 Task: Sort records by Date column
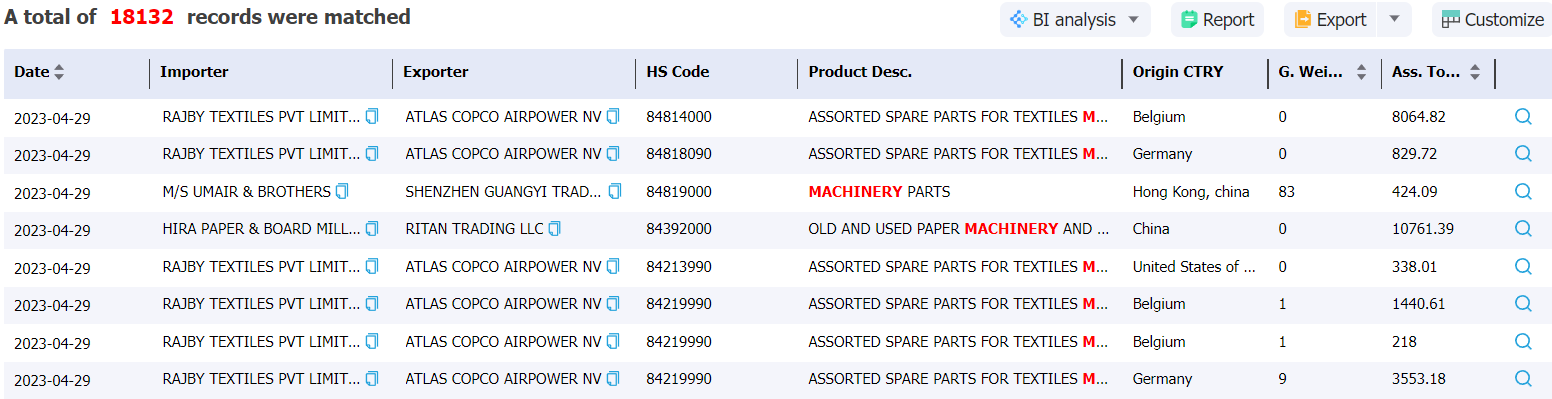click(59, 72)
